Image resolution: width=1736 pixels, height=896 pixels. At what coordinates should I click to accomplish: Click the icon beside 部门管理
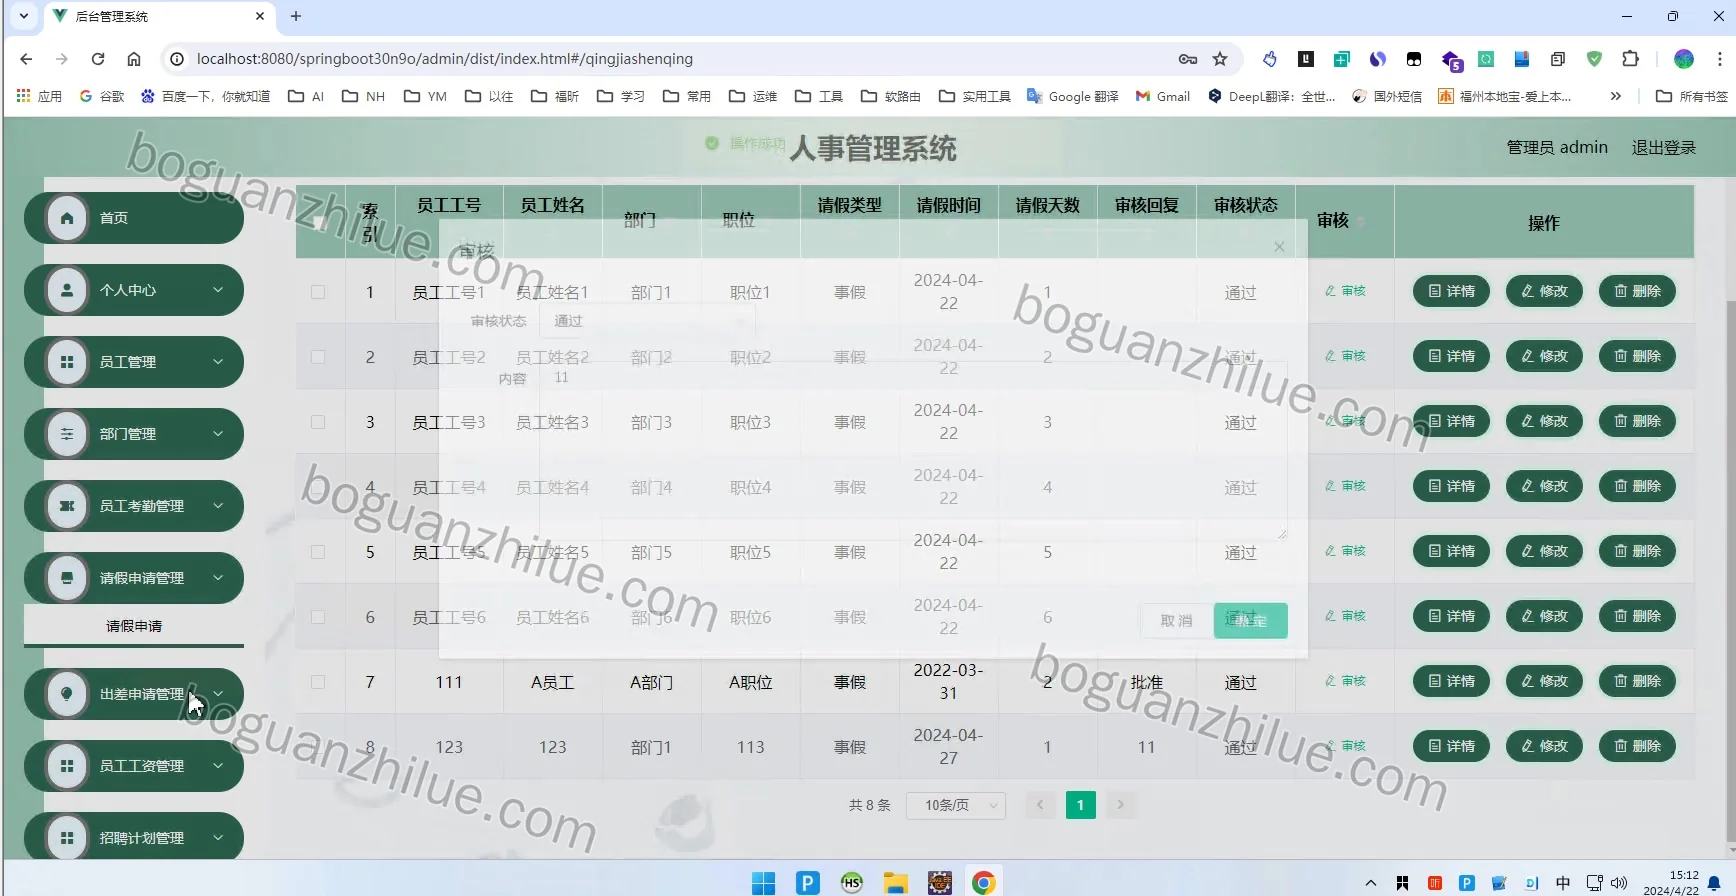point(67,434)
